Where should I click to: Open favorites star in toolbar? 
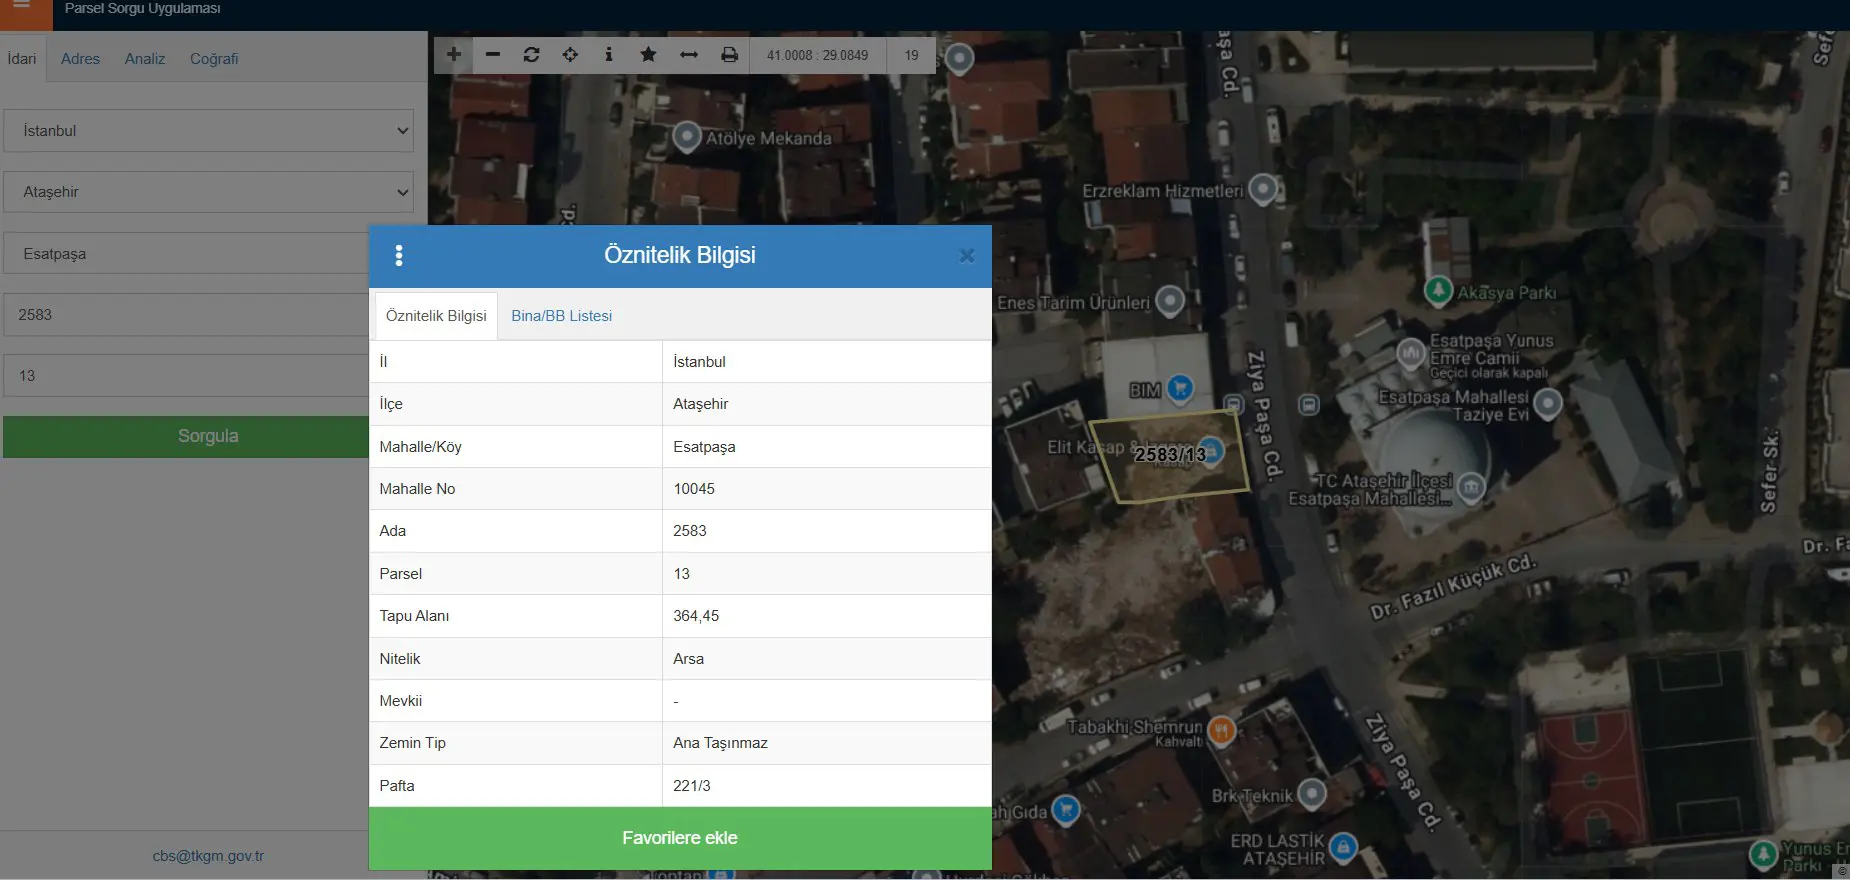click(648, 55)
